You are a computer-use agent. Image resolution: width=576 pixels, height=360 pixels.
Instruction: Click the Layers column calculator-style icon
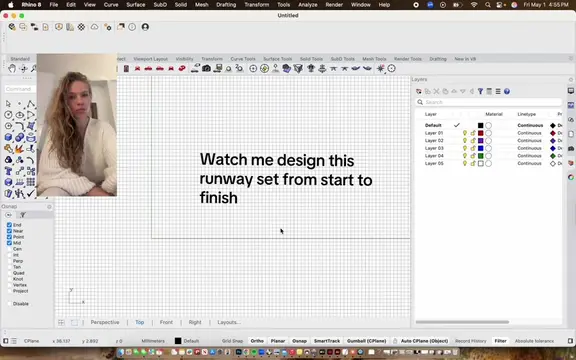pos(489,91)
